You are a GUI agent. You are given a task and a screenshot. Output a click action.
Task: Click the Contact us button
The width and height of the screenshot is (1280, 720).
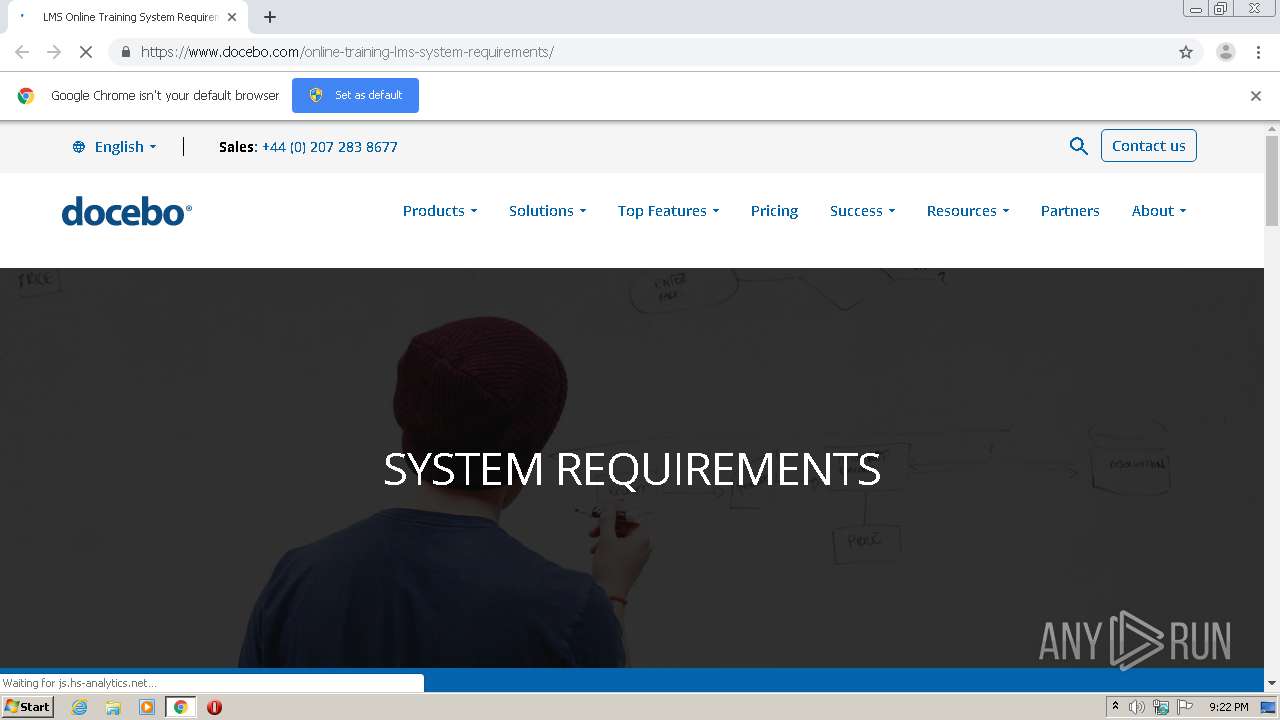pos(1149,146)
